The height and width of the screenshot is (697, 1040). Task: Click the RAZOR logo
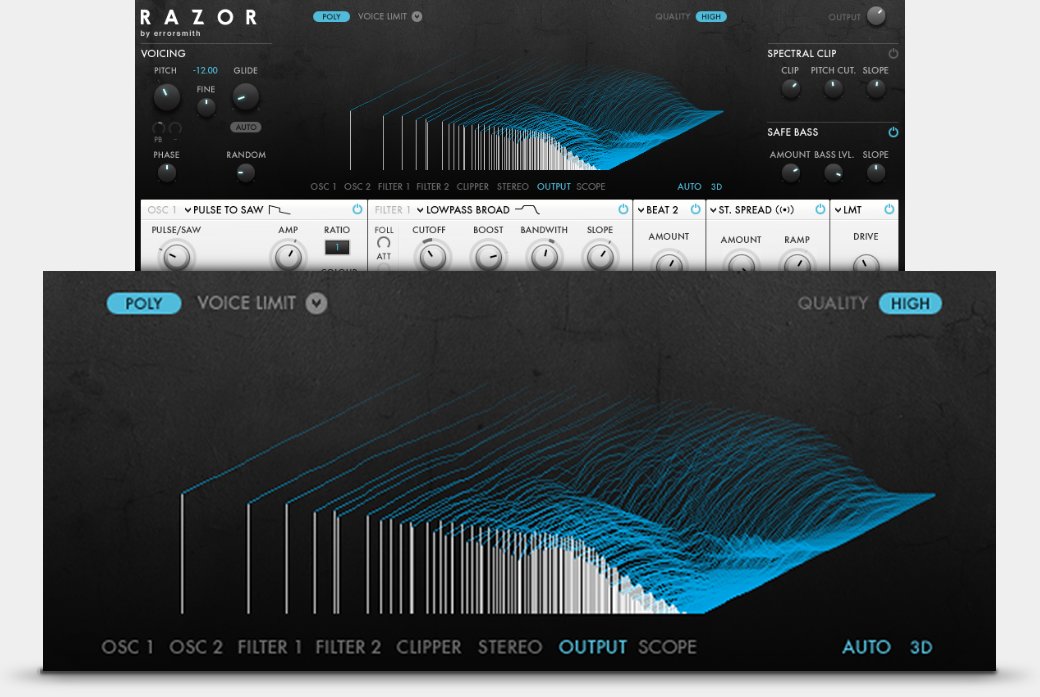pos(198,17)
